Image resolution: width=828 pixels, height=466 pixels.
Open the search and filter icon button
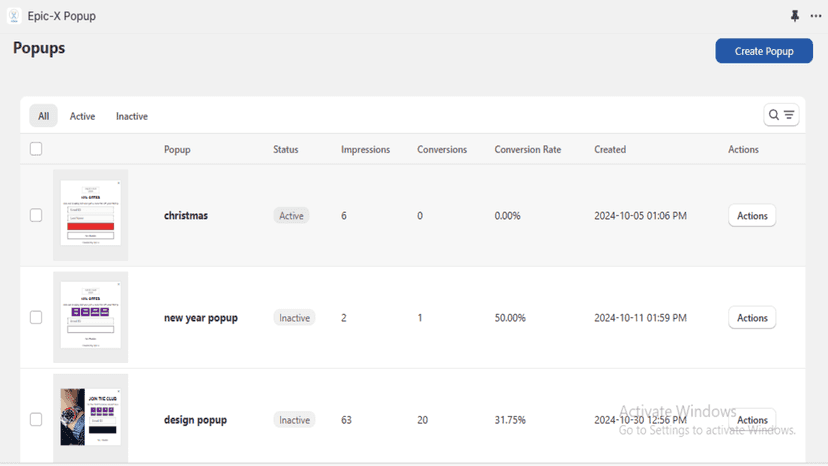(x=781, y=115)
